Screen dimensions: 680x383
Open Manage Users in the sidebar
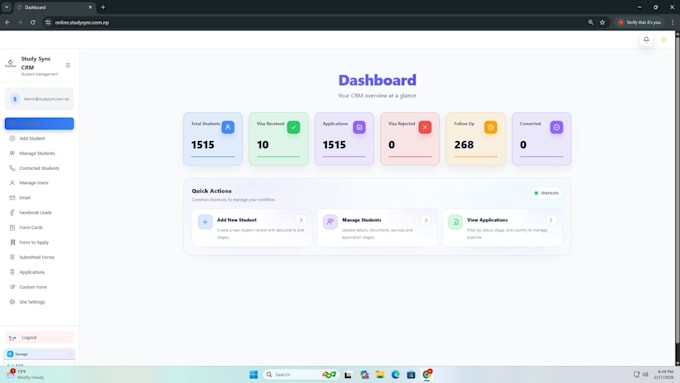[39, 183]
